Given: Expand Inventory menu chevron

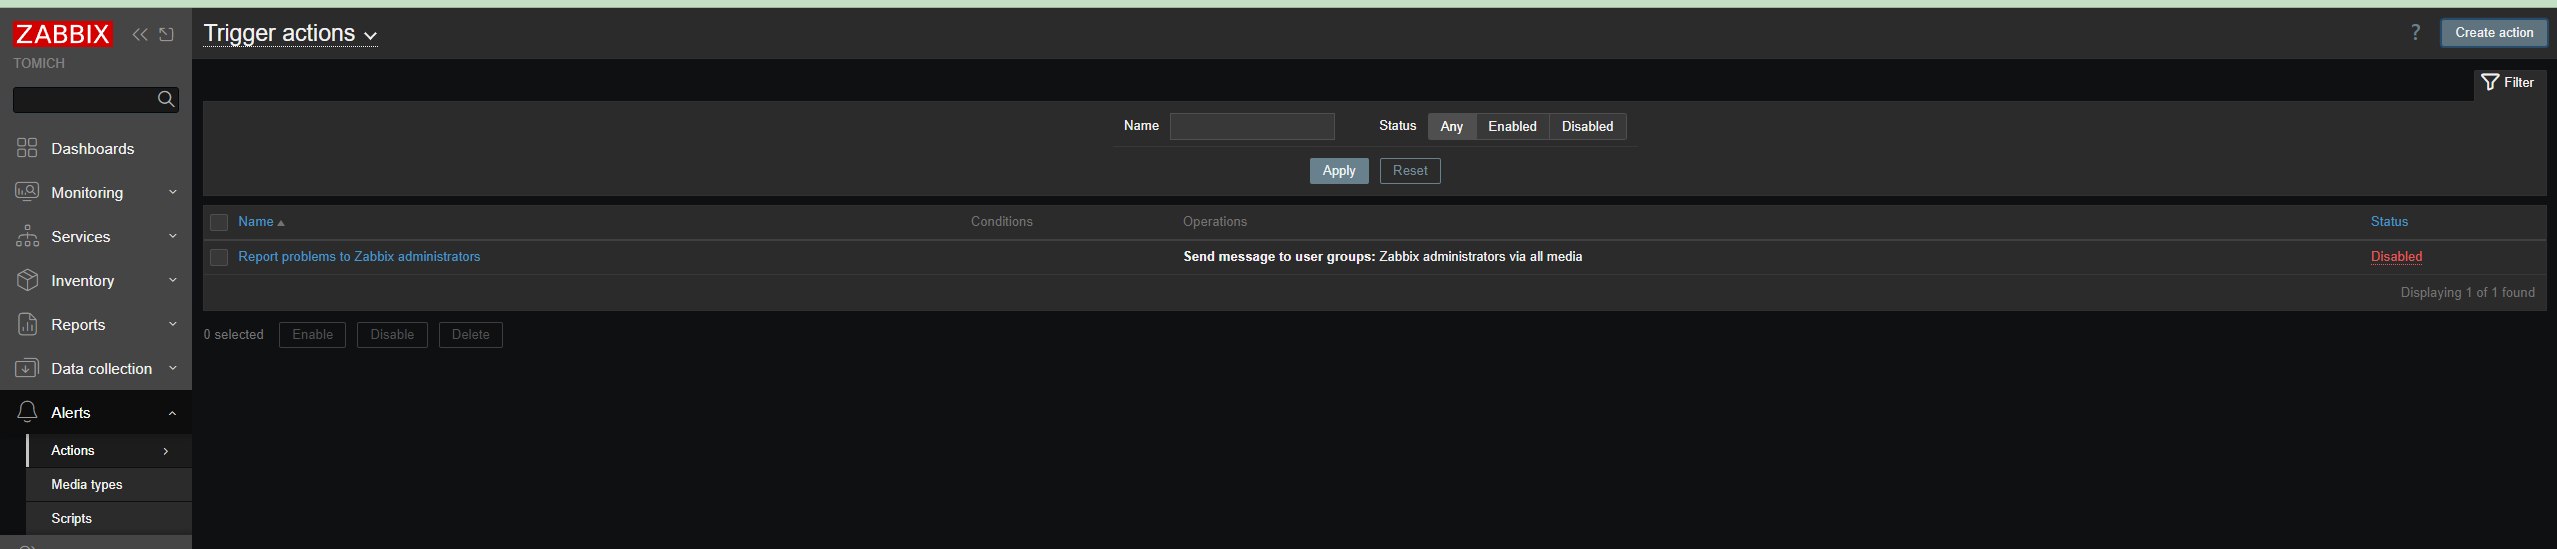Looking at the screenshot, I should coord(172,280).
